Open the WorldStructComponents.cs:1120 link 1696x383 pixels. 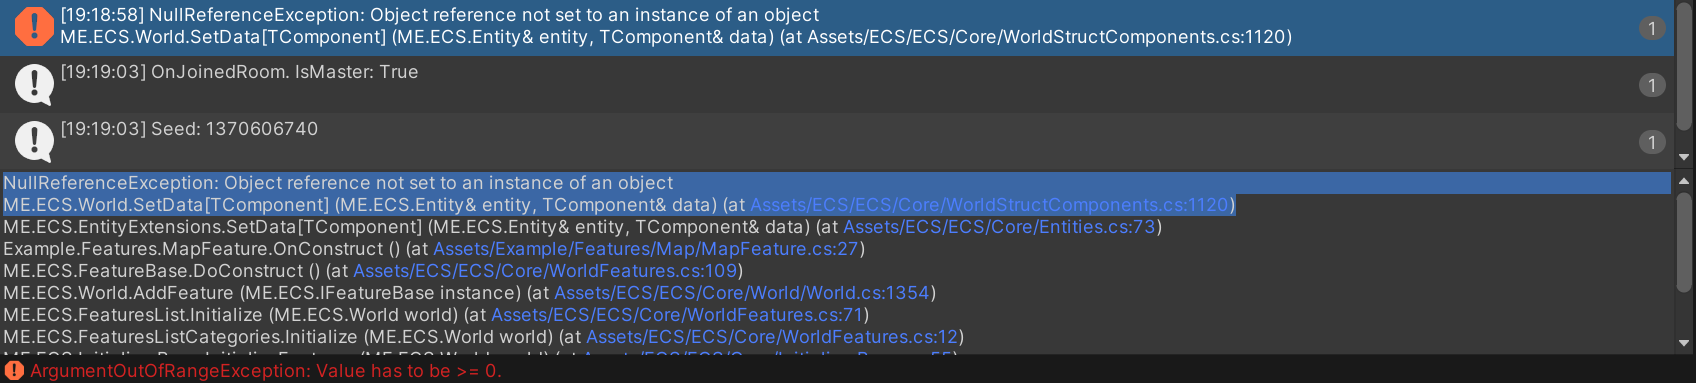990,205
